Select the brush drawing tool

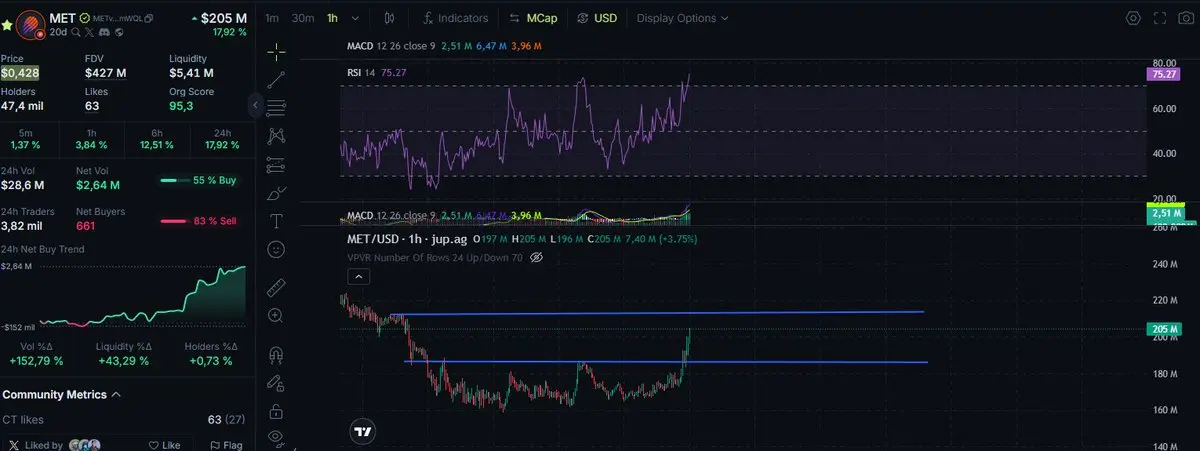[277, 192]
